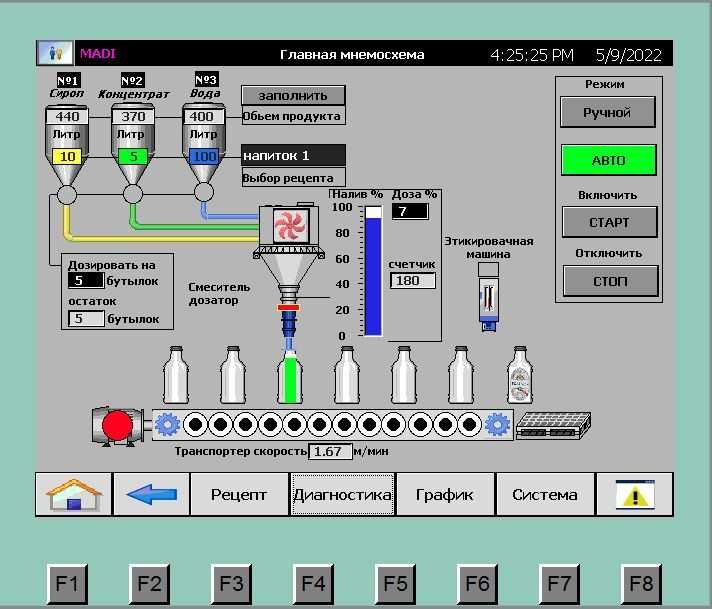The image size is (712, 609).
Task: Click the user icon in title bar
Action: pos(56,54)
